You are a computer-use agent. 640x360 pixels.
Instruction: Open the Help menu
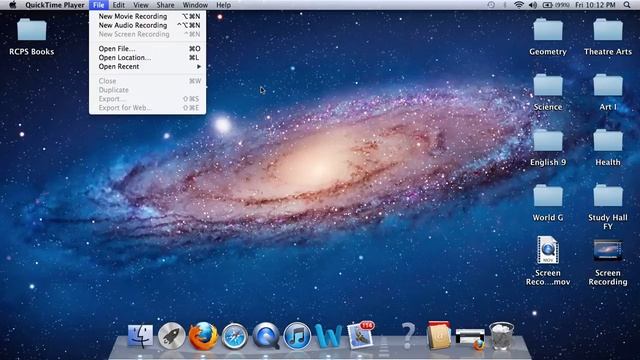tap(223, 5)
